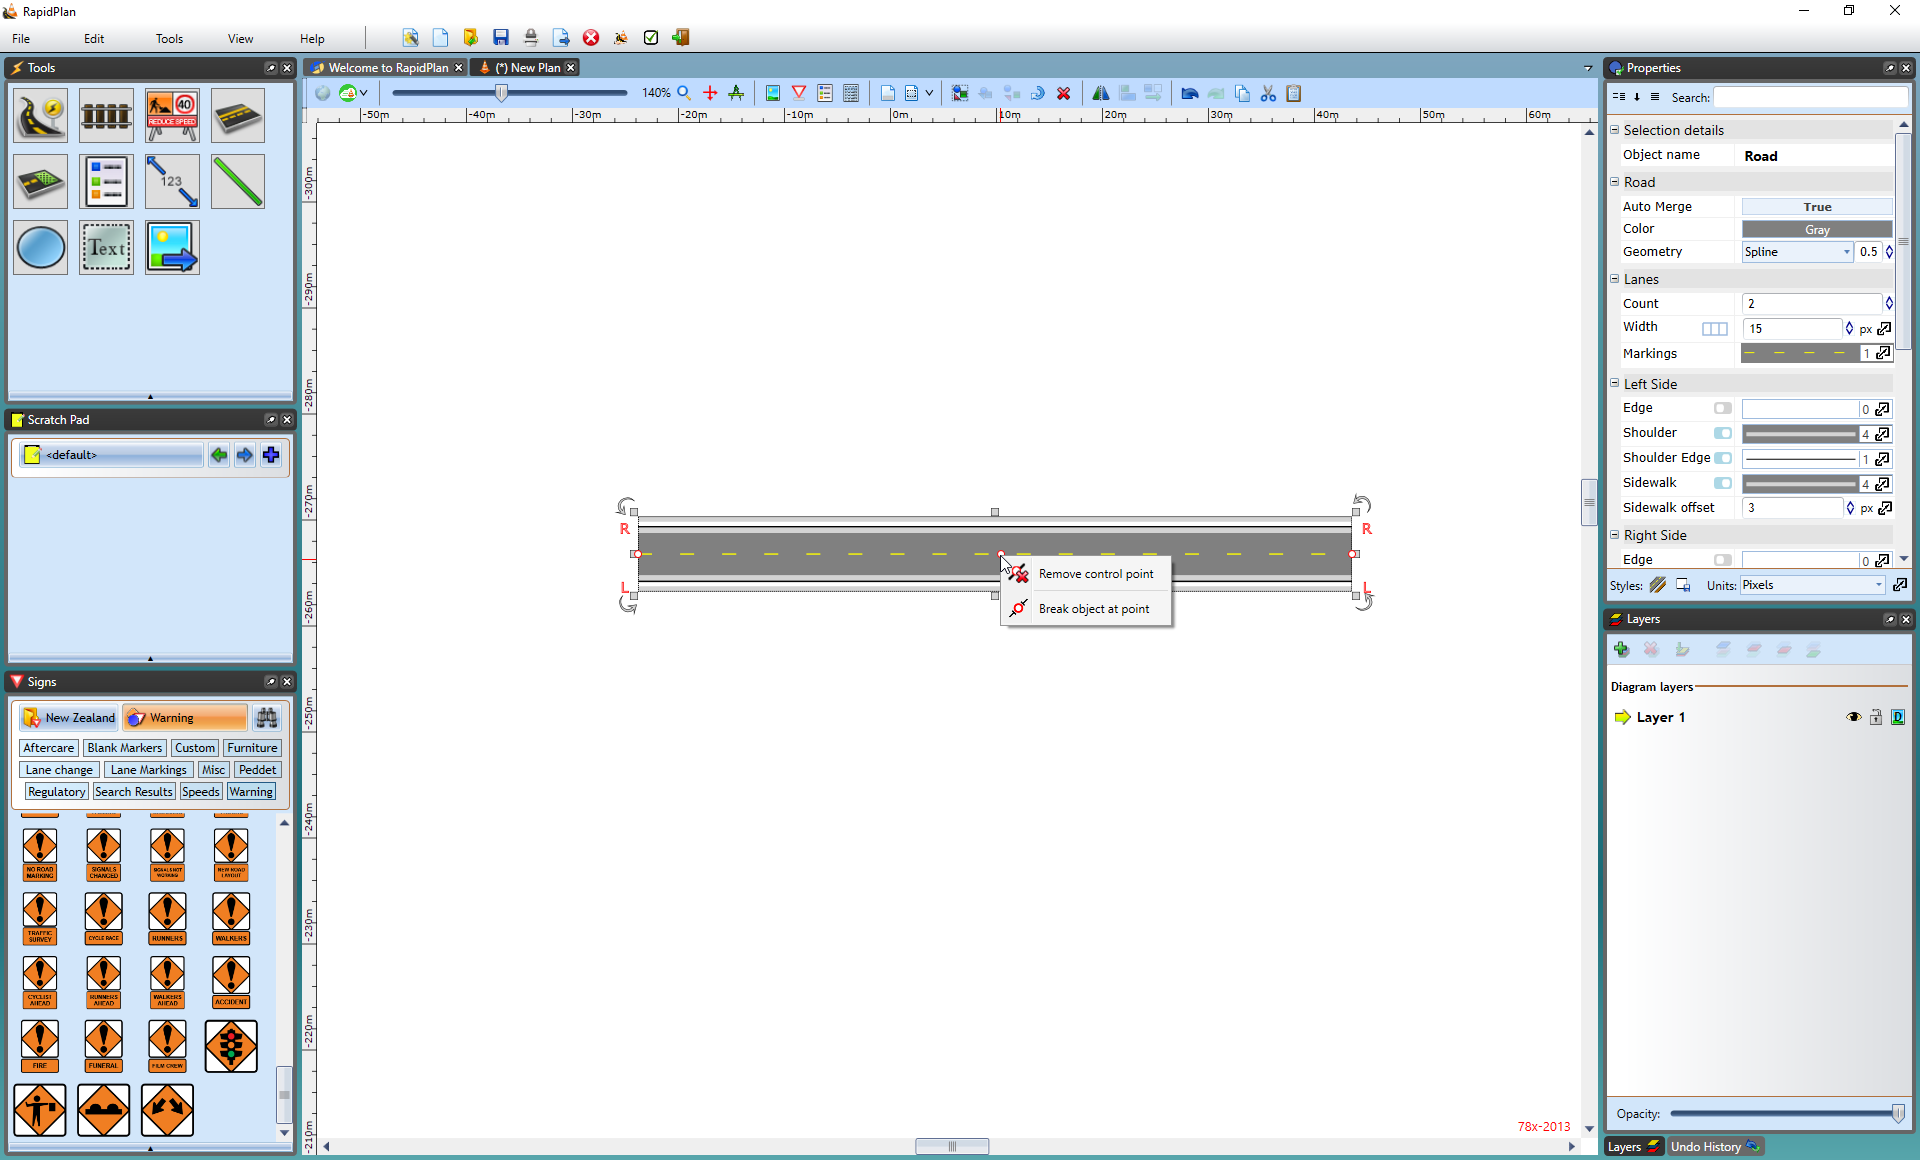Viewport: 1920px width, 1160px height.
Task: Expand the Lanes properties section
Action: (1618, 278)
